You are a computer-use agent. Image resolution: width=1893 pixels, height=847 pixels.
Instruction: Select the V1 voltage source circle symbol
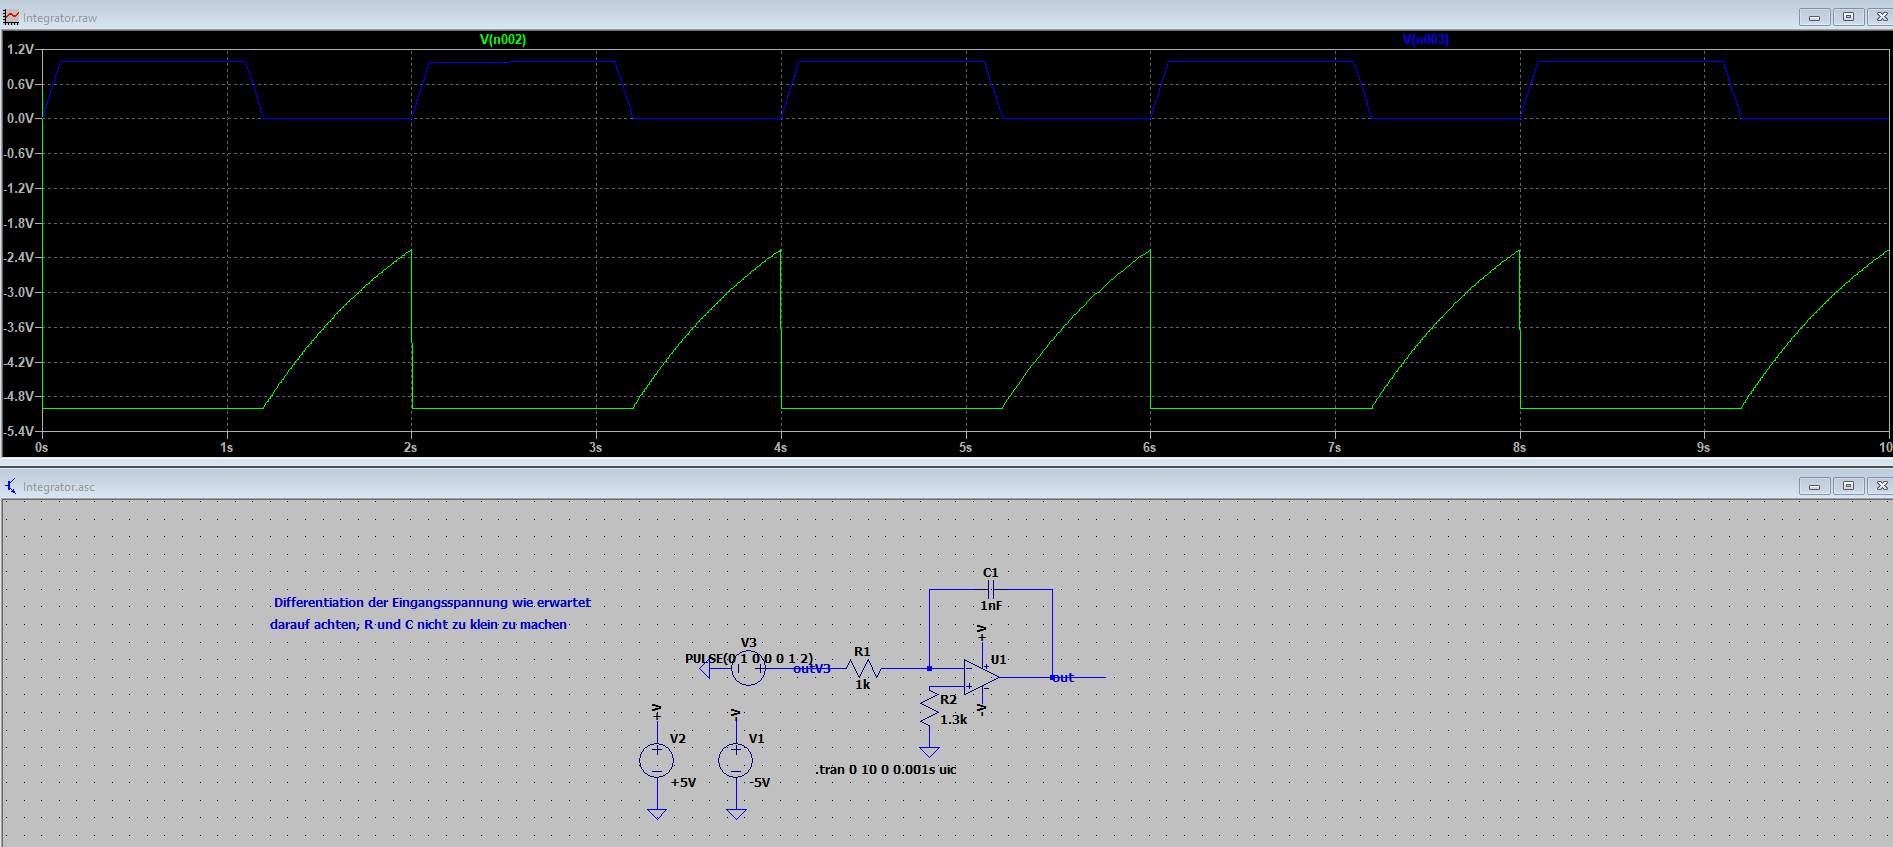736,761
